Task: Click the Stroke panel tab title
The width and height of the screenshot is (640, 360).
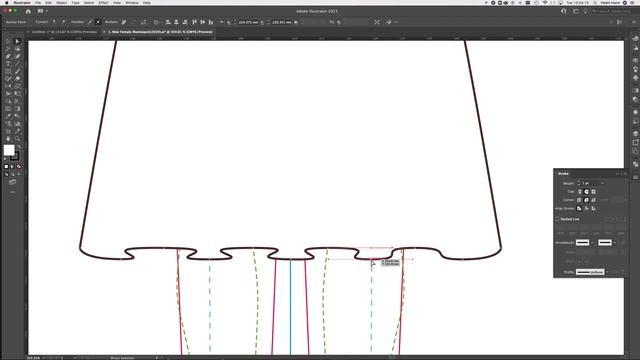Action: (563, 174)
